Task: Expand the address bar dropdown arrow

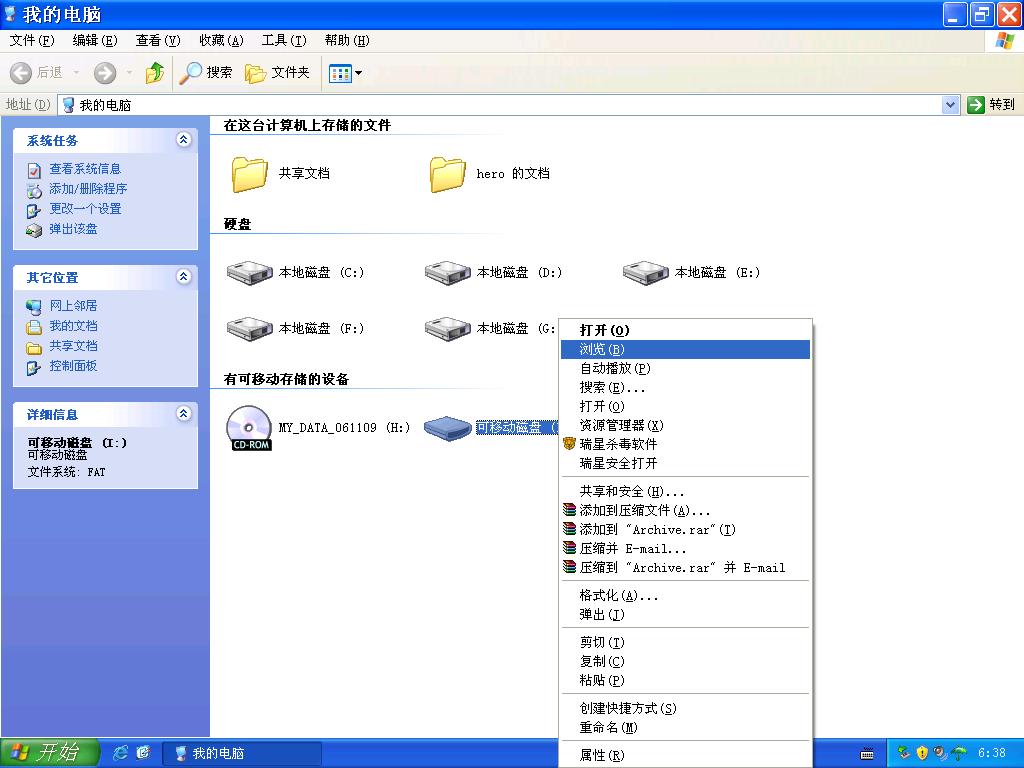Action: (x=950, y=104)
